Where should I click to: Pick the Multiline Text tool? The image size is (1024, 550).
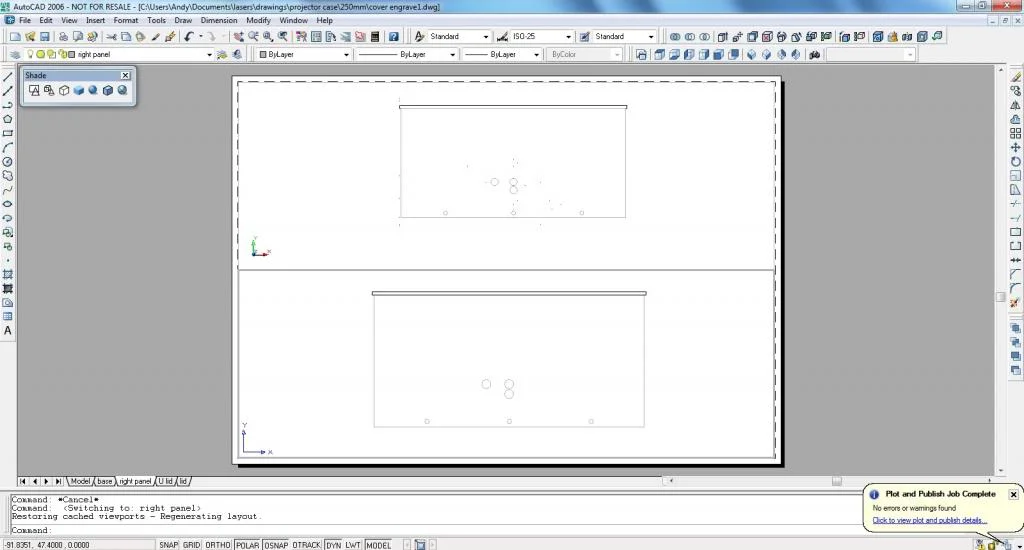tap(8, 331)
